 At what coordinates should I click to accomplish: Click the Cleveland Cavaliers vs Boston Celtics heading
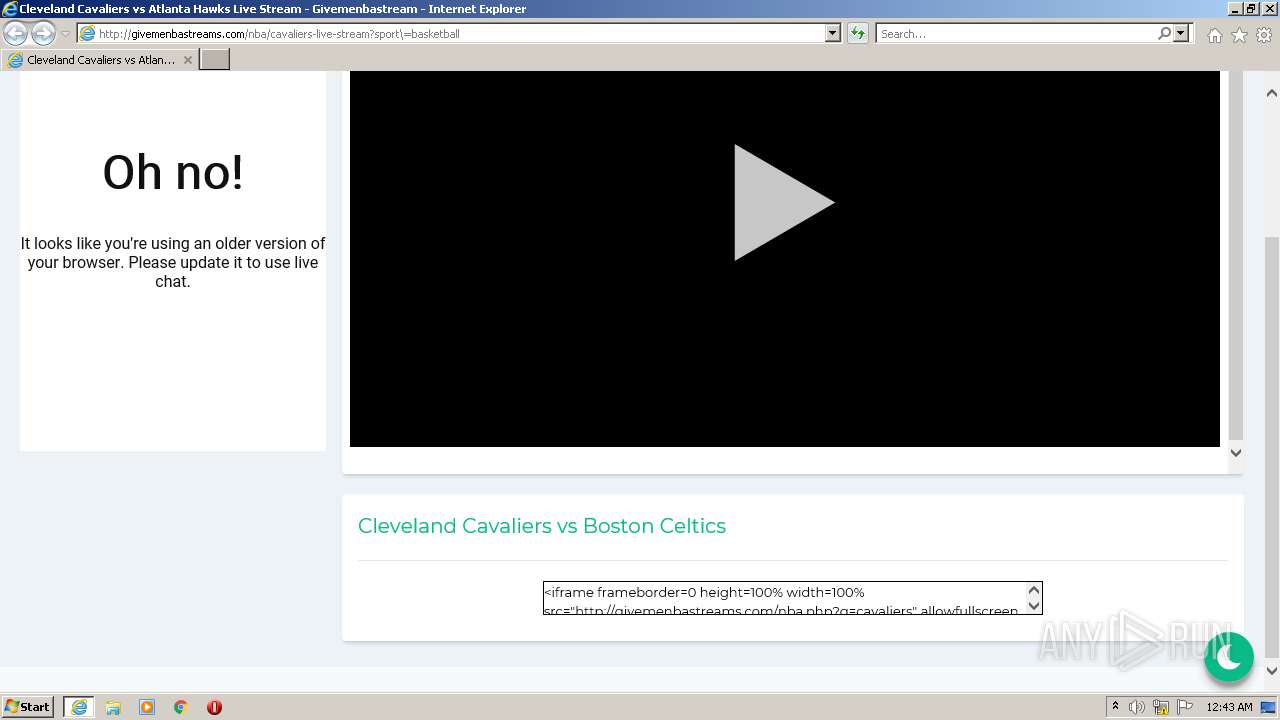pos(542,526)
